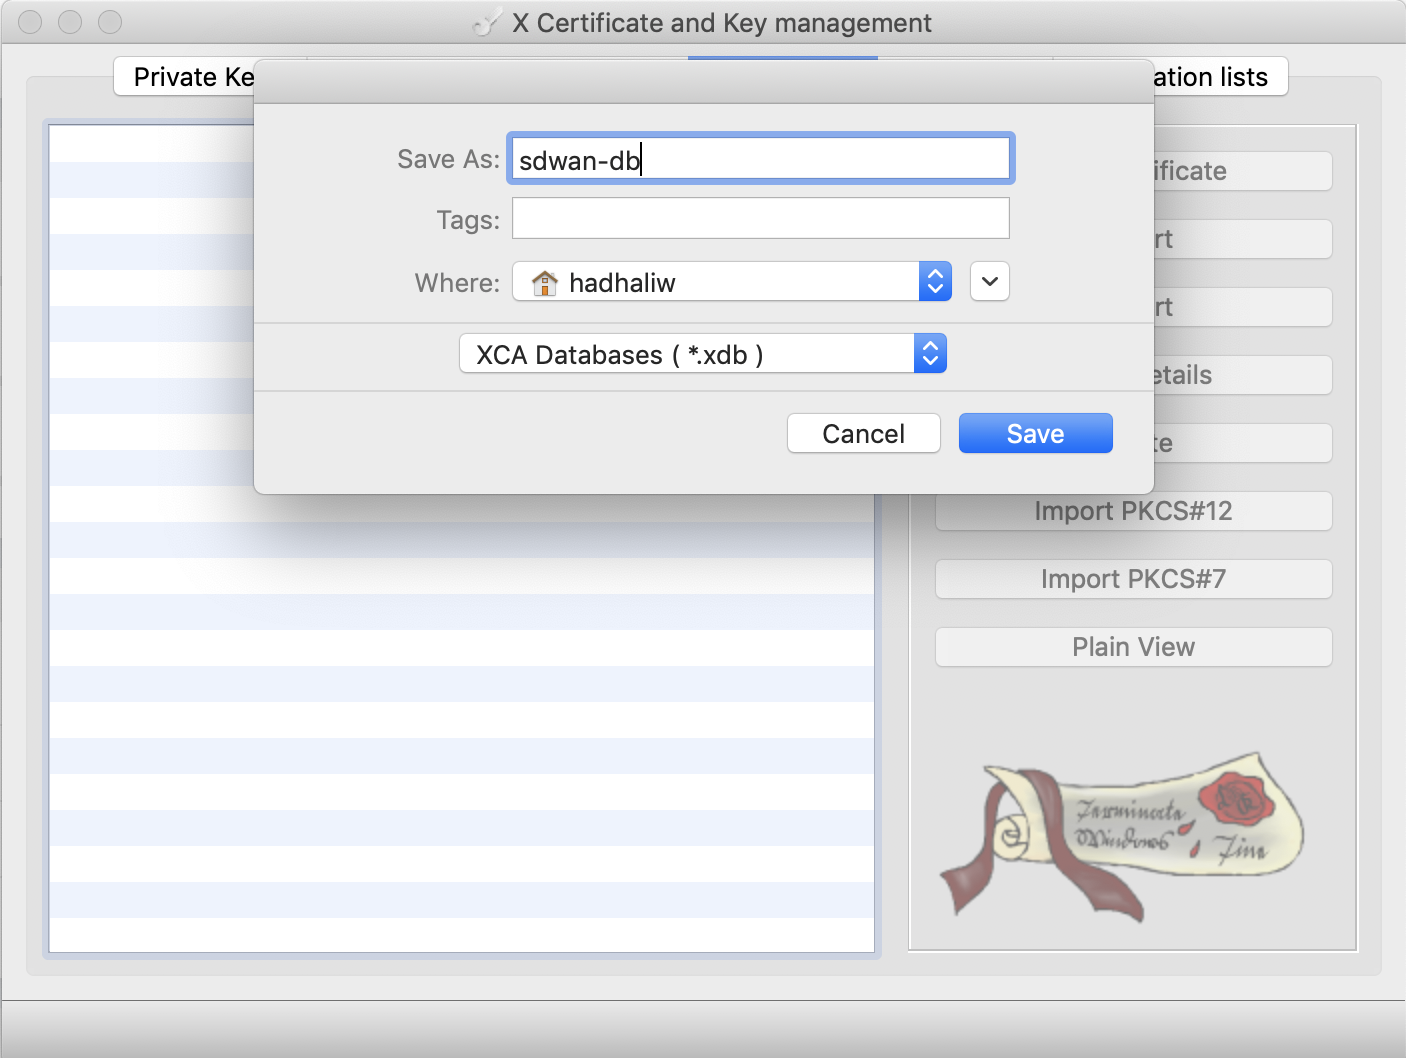Click the Import PKCS#12 button
1406x1058 pixels.
point(1133,511)
